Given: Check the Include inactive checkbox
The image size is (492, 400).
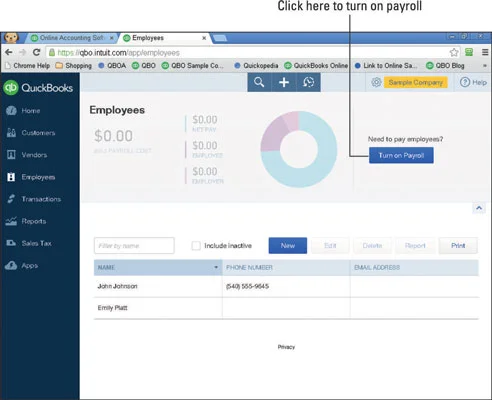Looking at the screenshot, I should (196, 246).
